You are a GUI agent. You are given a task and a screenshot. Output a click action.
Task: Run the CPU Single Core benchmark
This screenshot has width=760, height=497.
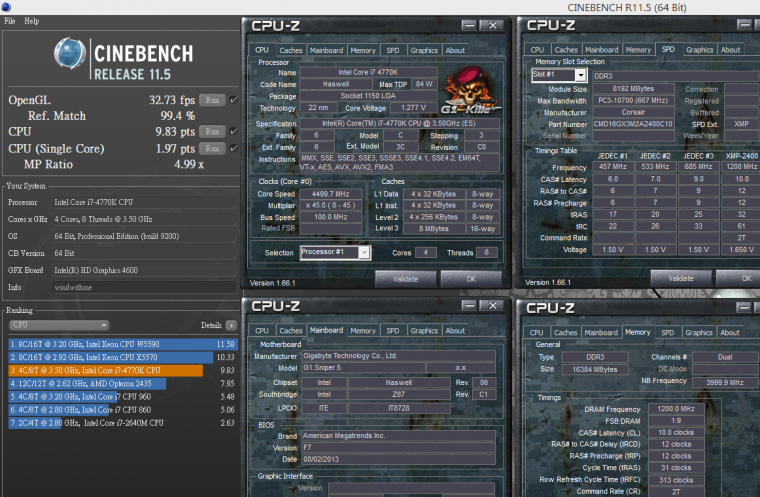[212, 148]
